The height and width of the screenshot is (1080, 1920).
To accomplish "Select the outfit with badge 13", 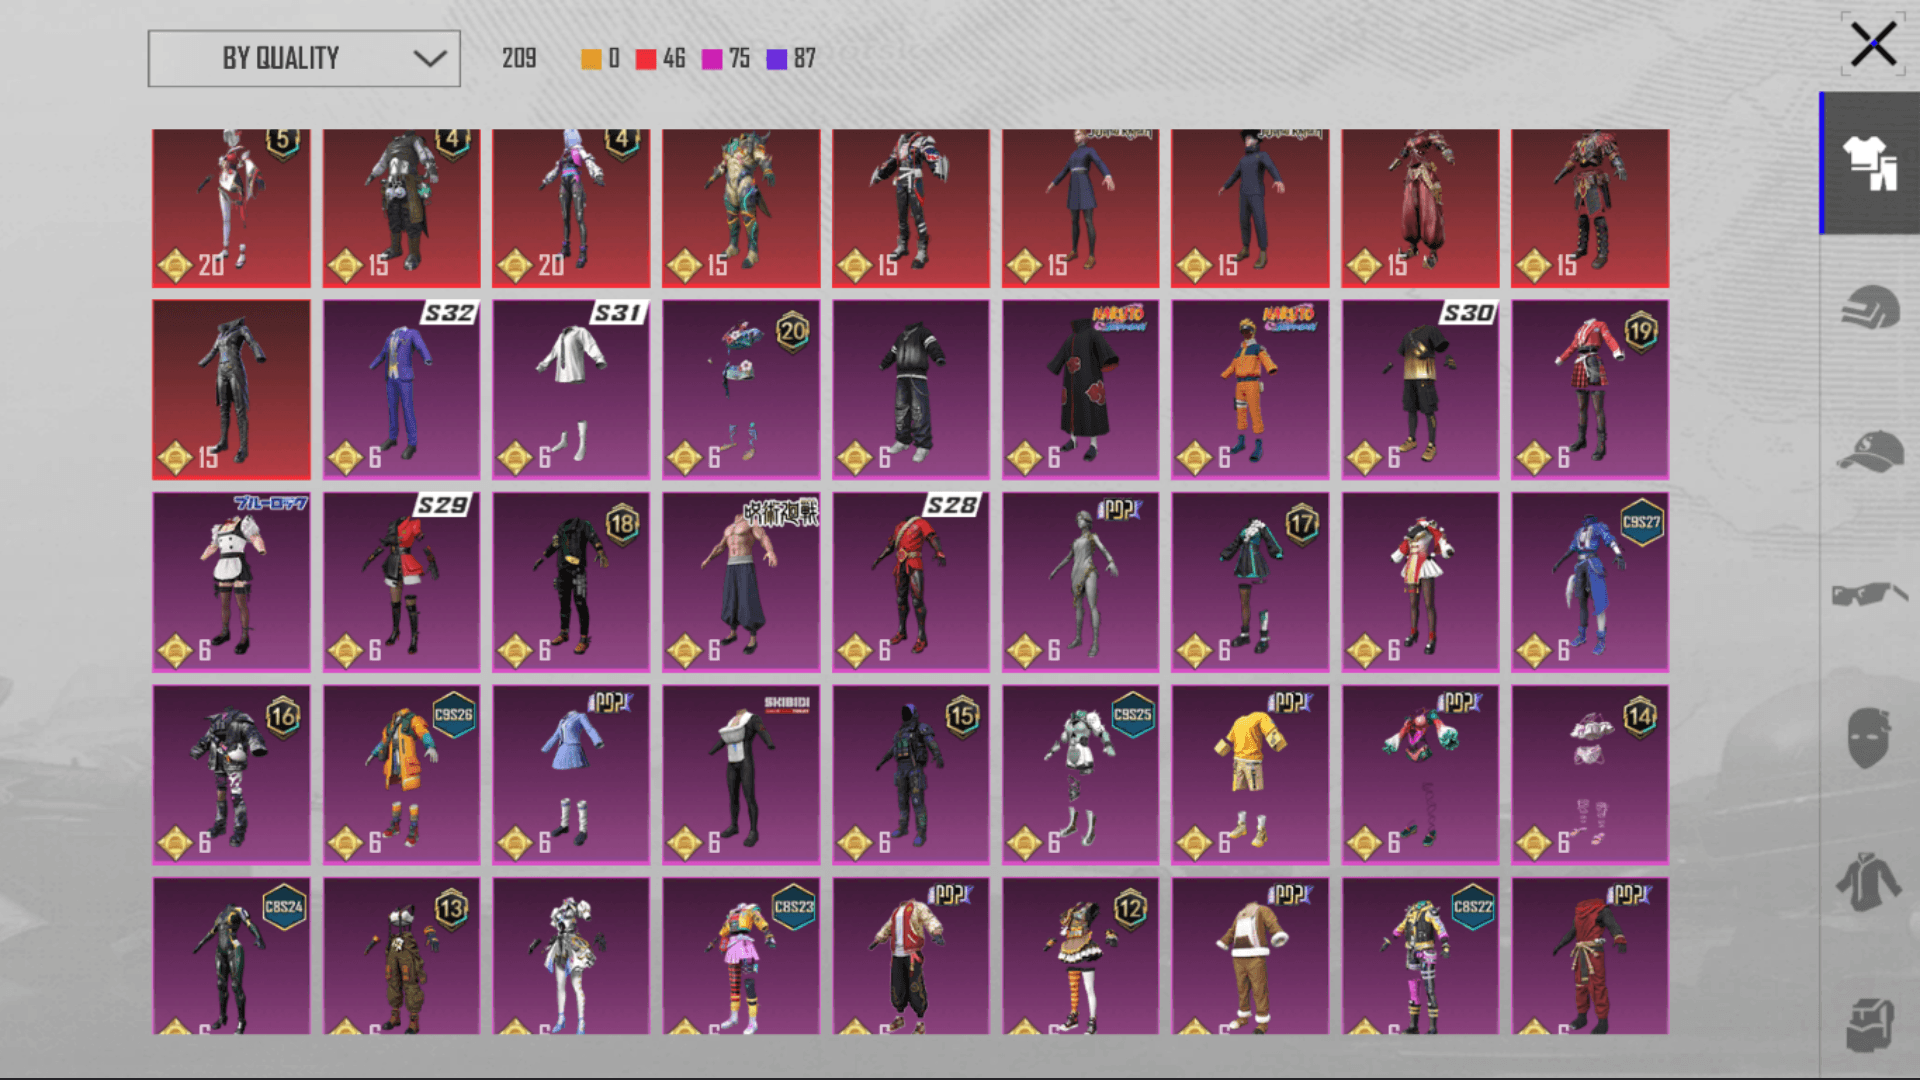I will point(401,956).
